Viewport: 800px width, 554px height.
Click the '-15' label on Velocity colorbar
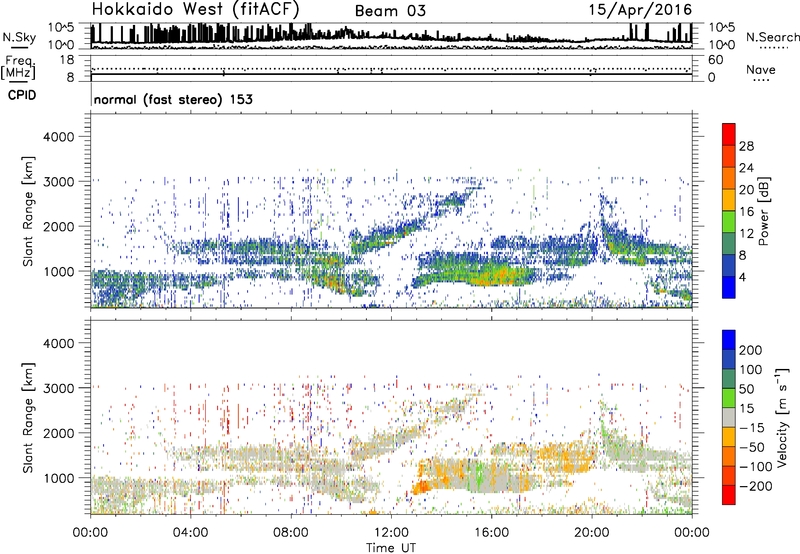click(751, 427)
